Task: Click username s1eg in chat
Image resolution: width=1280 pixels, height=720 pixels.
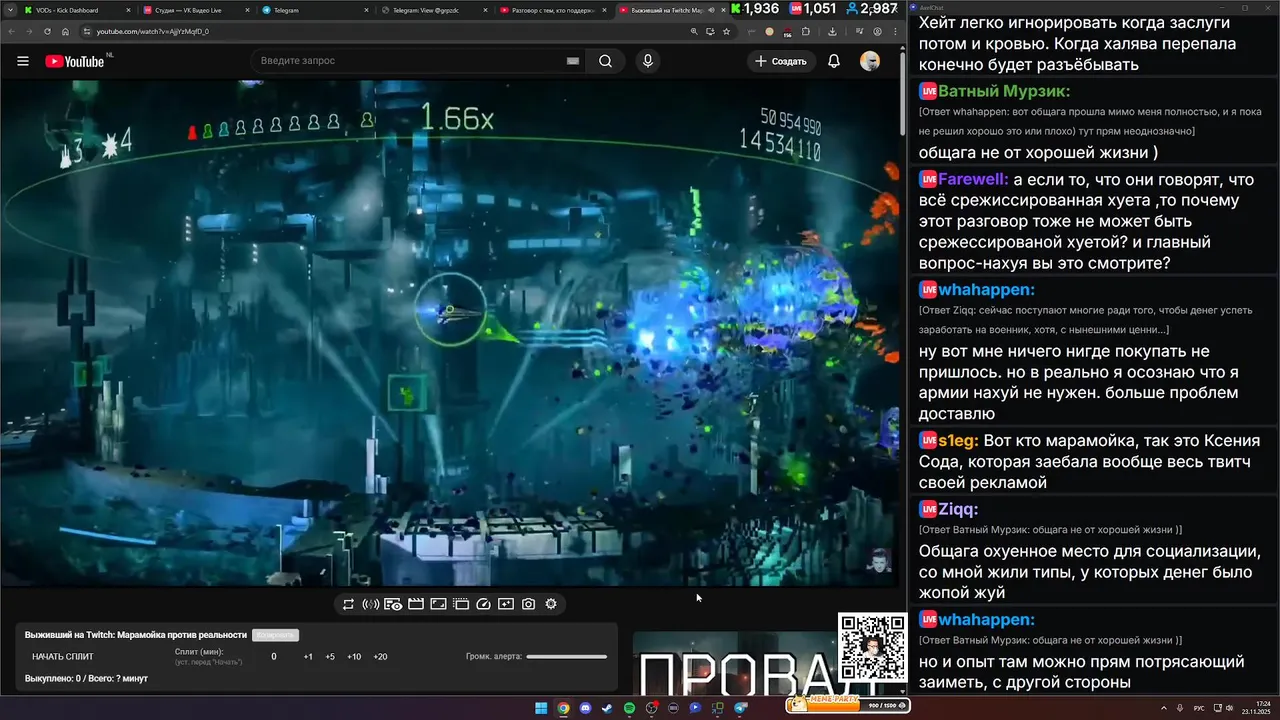Action: [x=958, y=441]
